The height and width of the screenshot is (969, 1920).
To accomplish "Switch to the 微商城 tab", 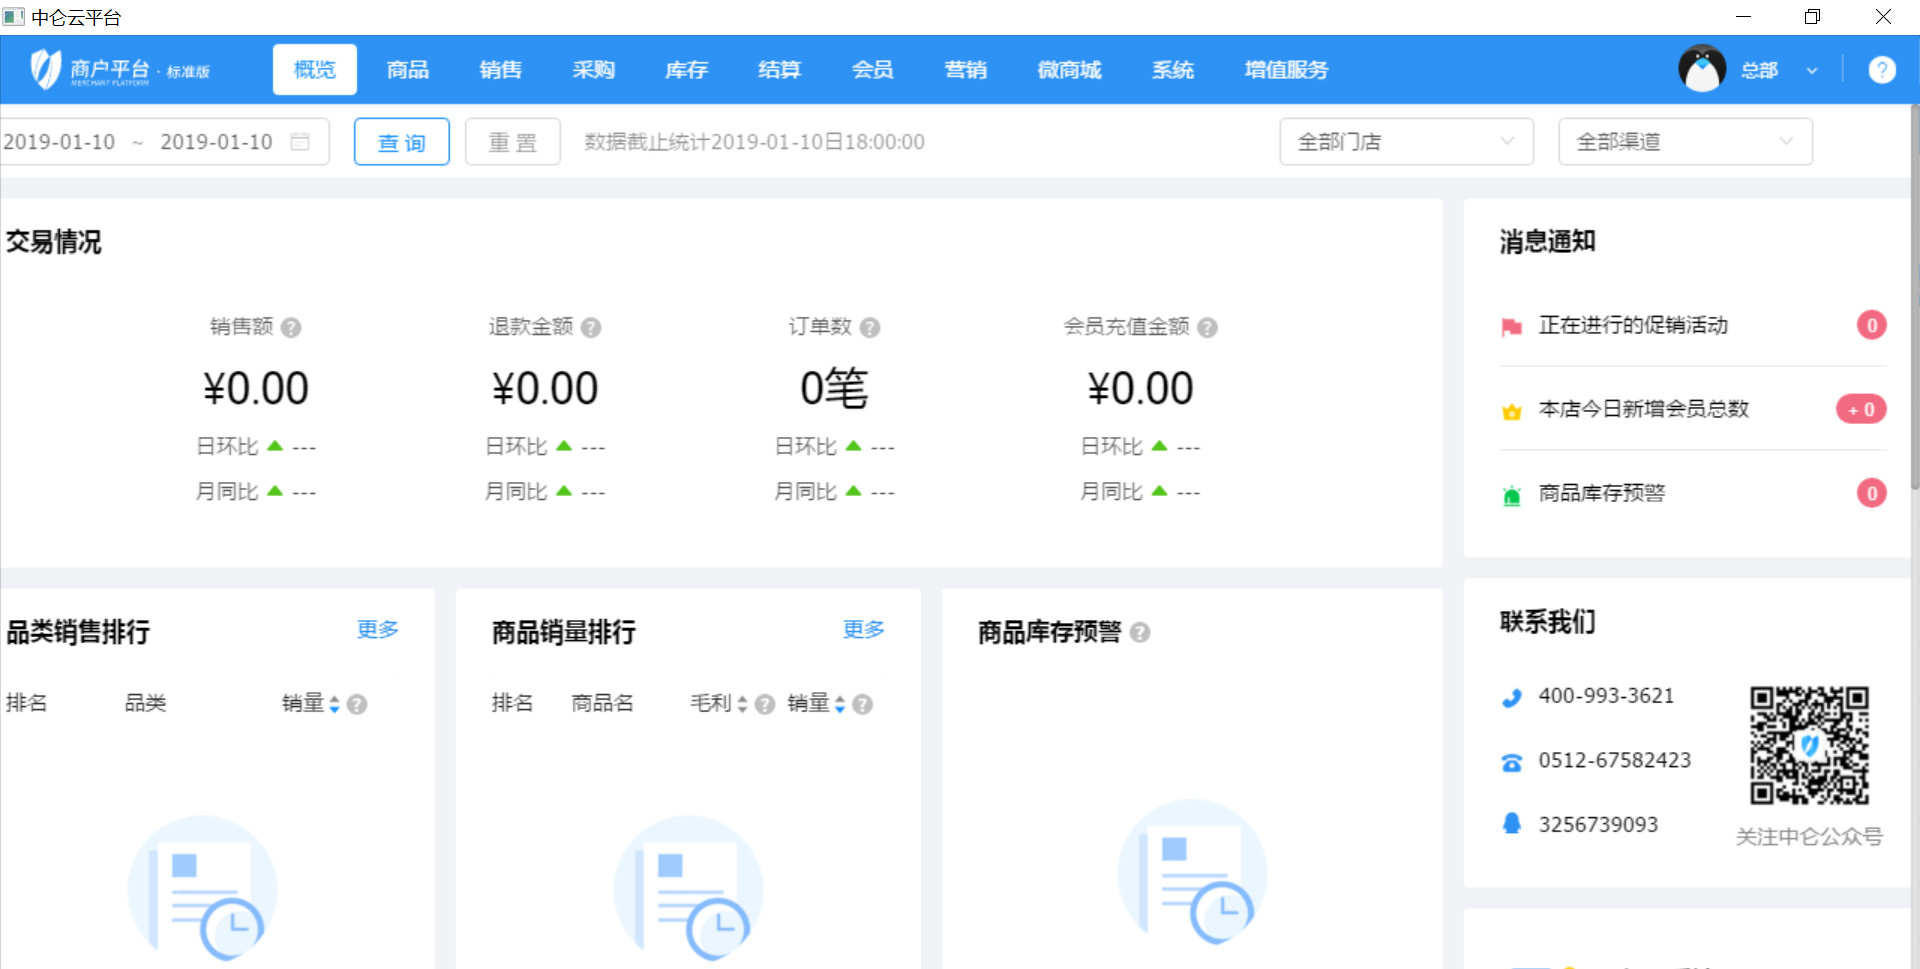I will pos(1068,69).
